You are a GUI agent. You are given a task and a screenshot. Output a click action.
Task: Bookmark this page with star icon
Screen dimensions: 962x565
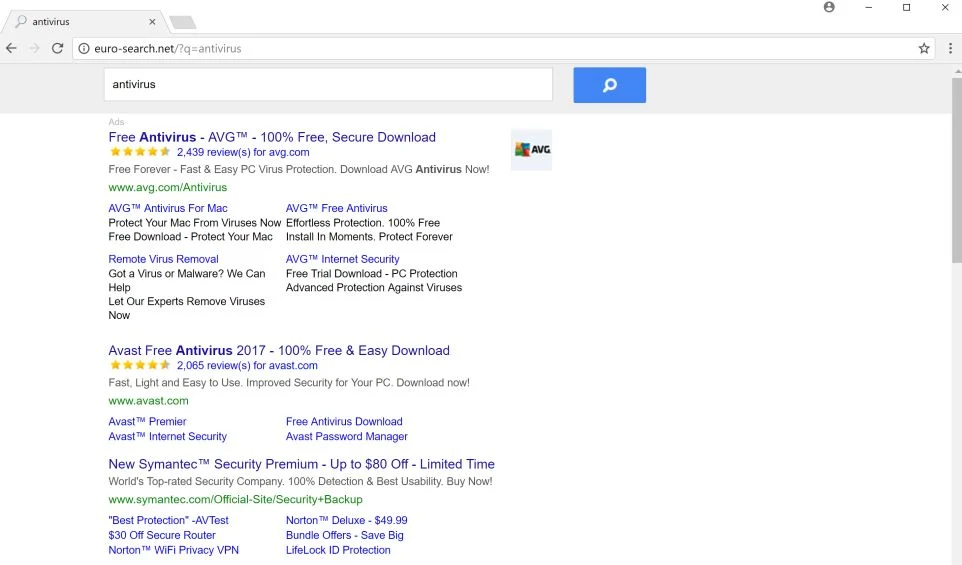pos(924,48)
